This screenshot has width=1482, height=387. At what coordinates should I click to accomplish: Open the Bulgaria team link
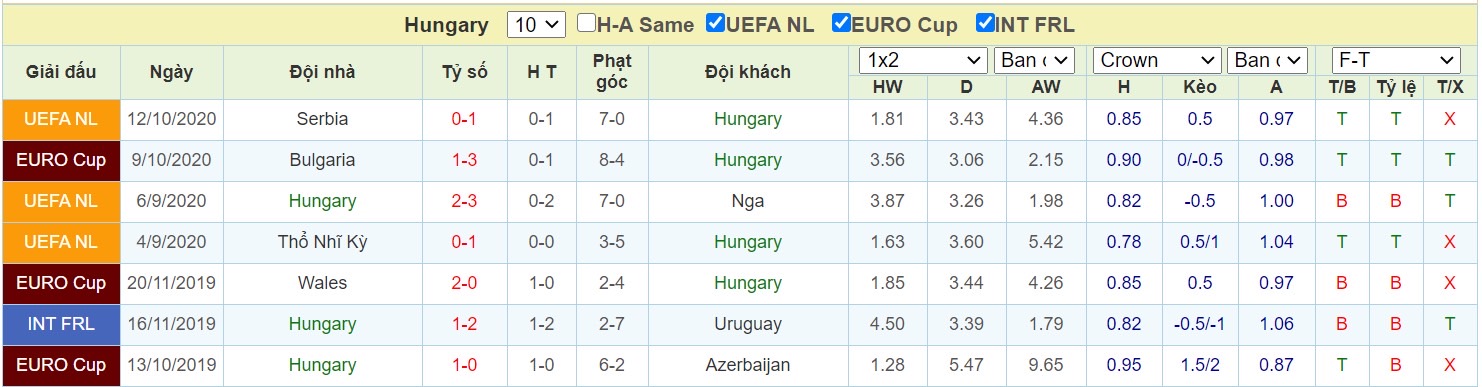[x=322, y=160]
